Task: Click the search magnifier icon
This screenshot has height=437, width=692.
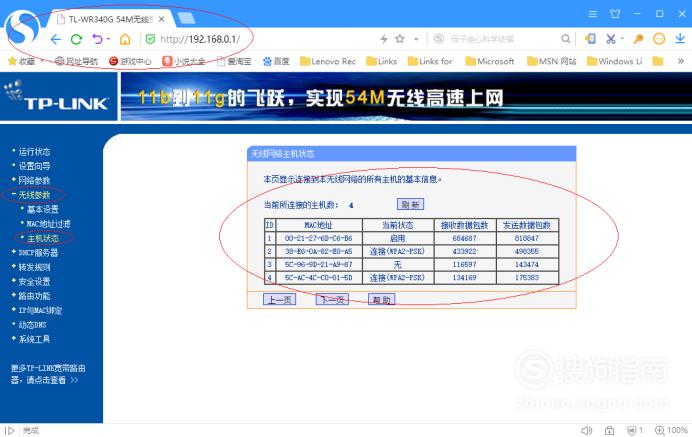Action: tap(565, 39)
